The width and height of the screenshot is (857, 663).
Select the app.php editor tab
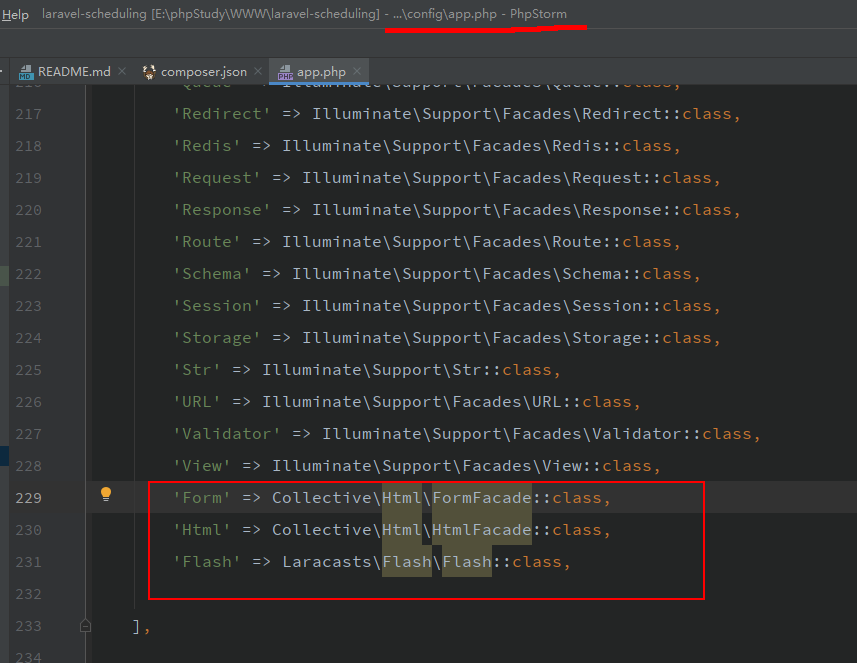(x=320, y=72)
